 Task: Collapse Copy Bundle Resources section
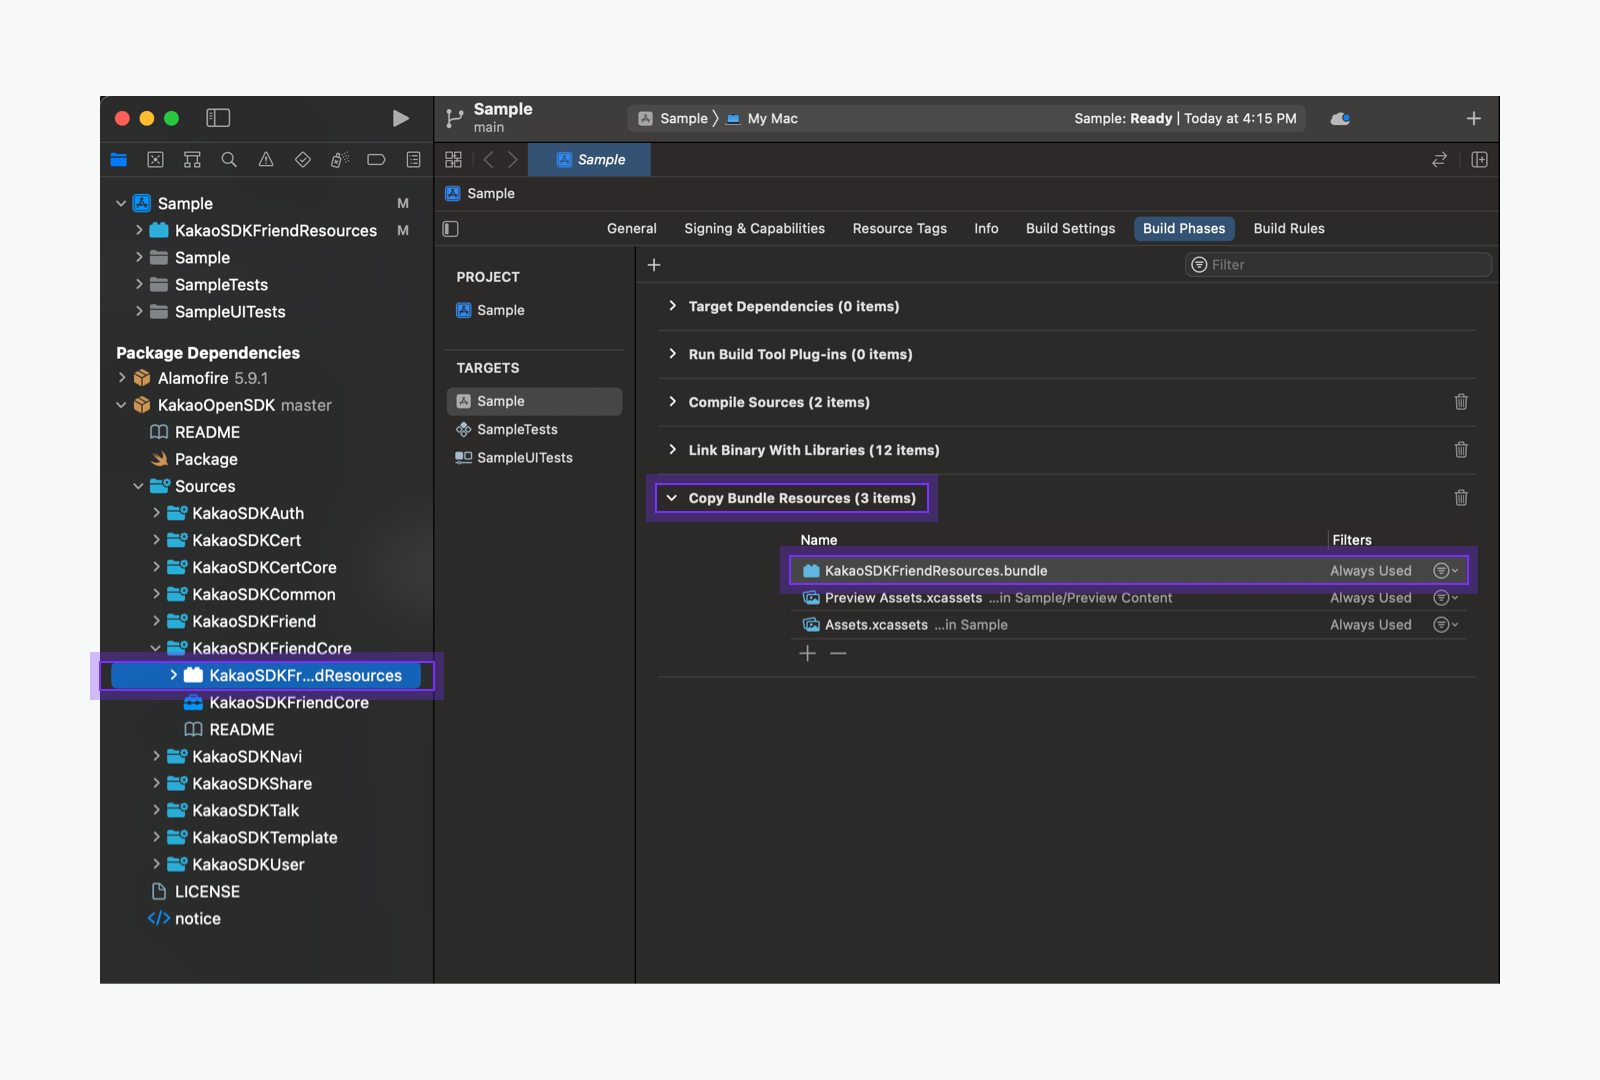672,498
